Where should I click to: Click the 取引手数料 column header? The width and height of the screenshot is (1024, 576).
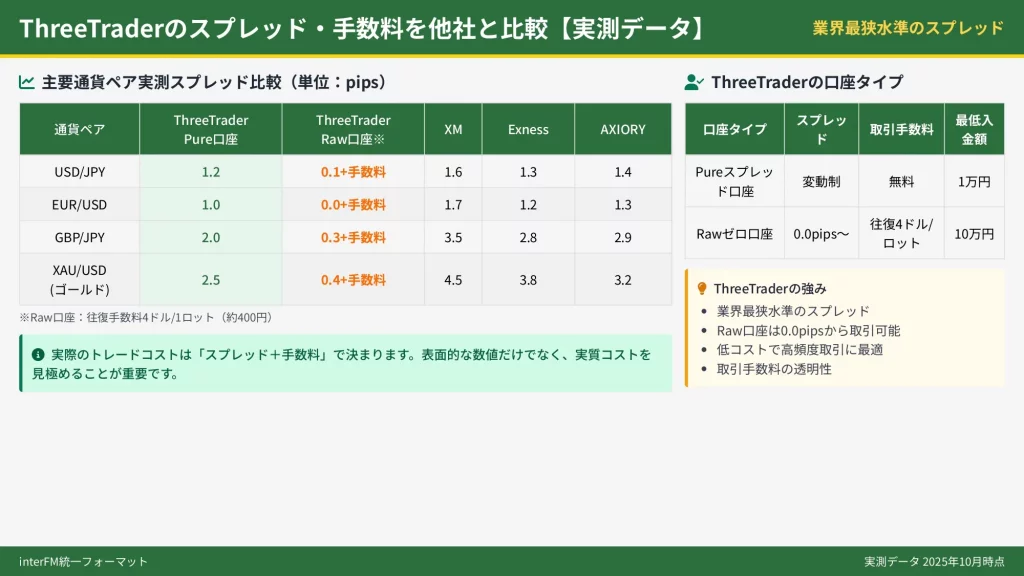coord(901,129)
